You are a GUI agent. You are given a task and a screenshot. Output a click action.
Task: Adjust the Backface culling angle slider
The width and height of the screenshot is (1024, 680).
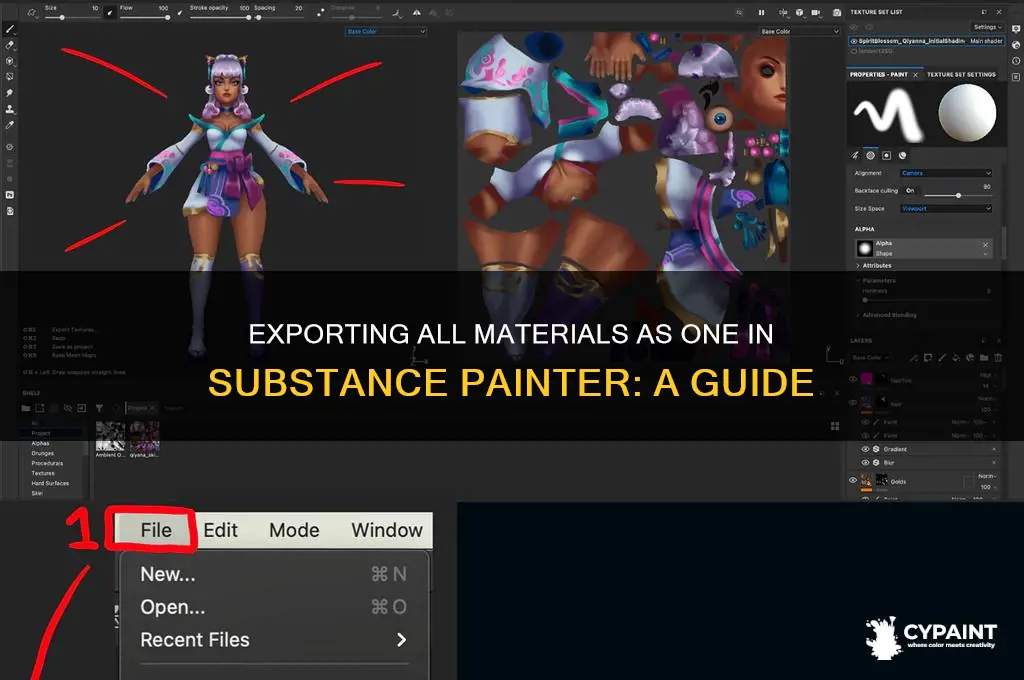[x=958, y=195]
